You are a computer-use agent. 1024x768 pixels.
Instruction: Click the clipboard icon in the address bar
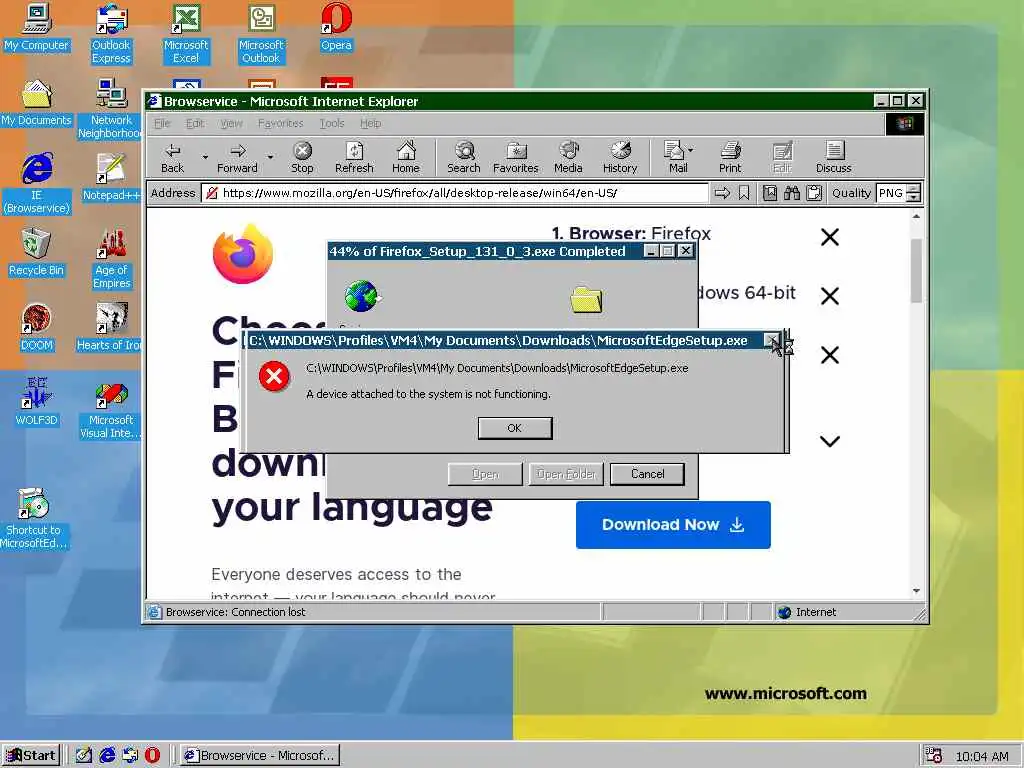814,193
